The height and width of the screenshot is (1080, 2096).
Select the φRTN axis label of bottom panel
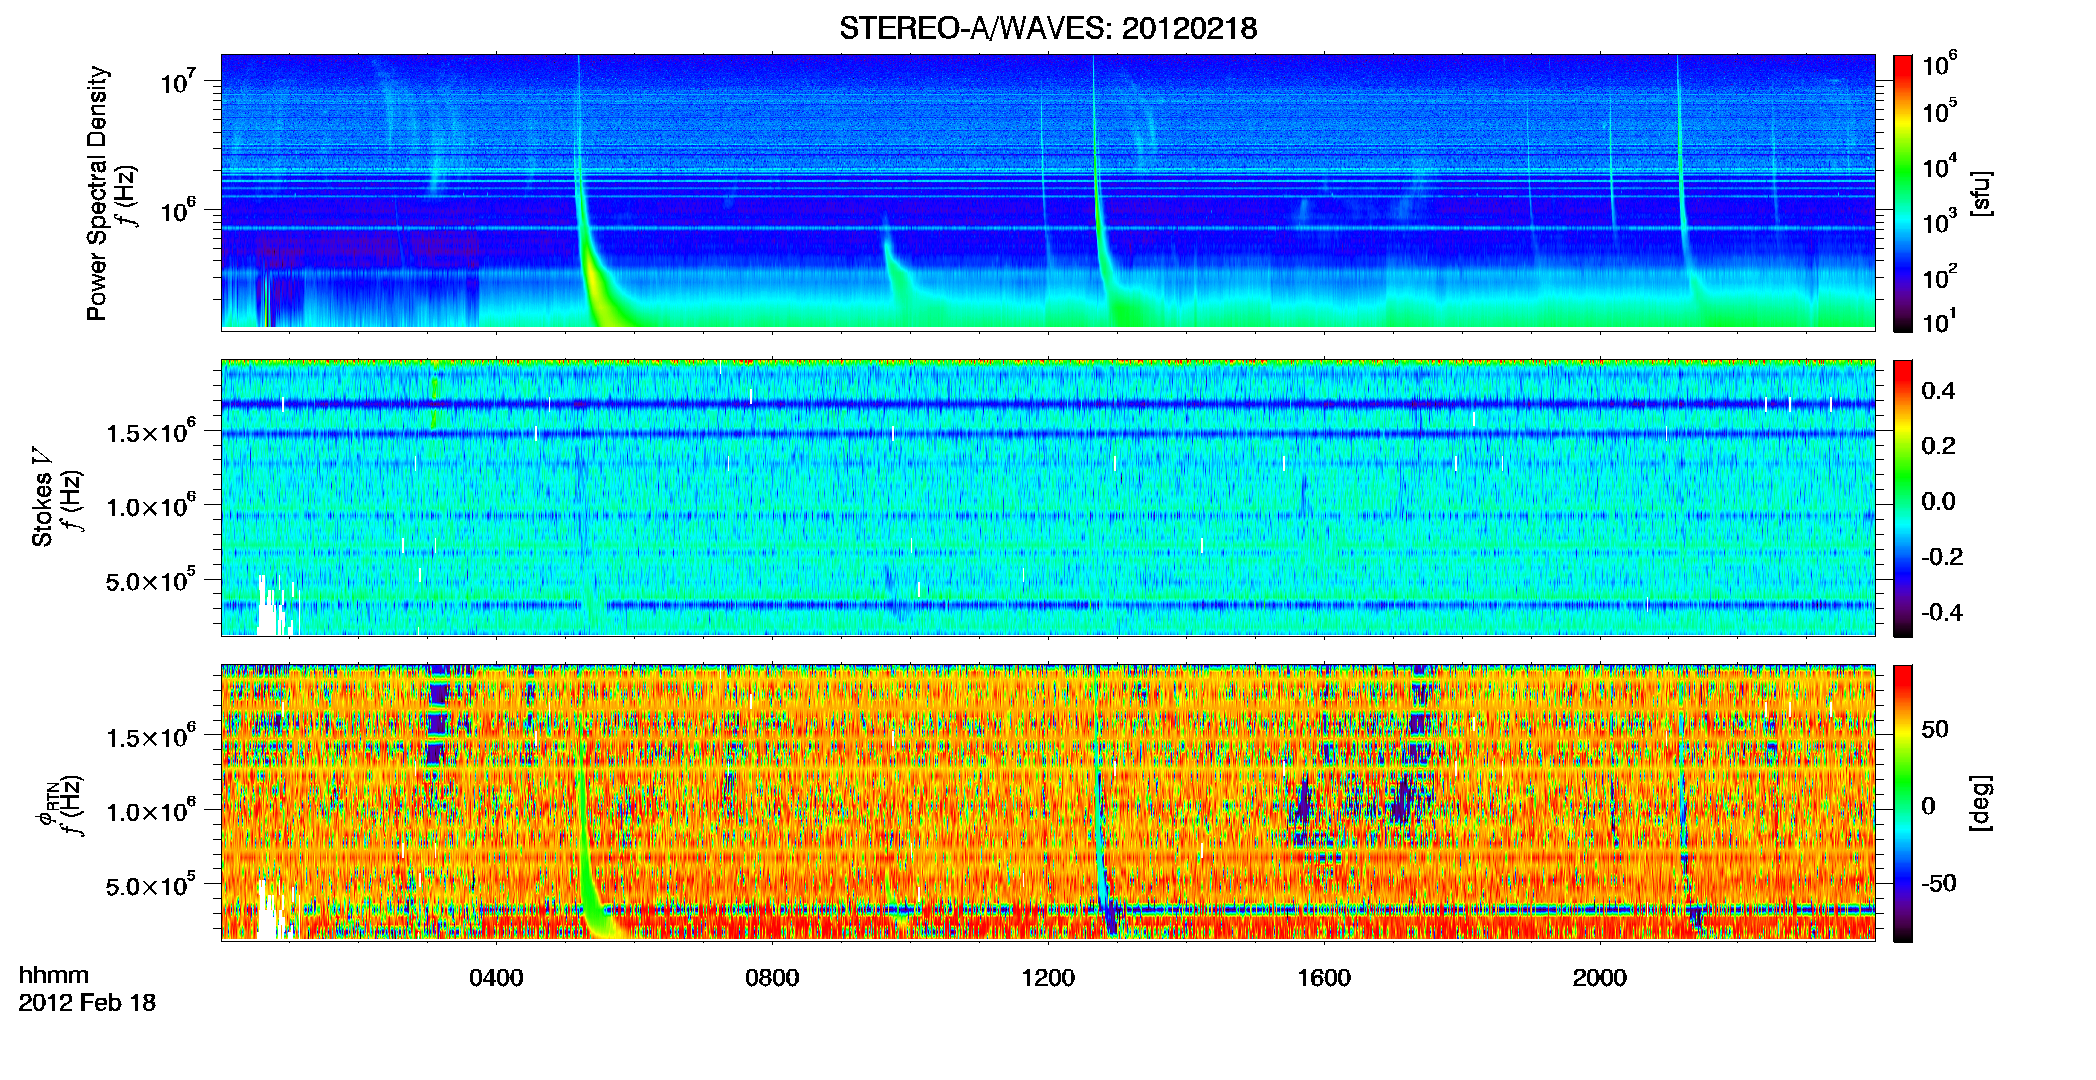tap(45, 805)
